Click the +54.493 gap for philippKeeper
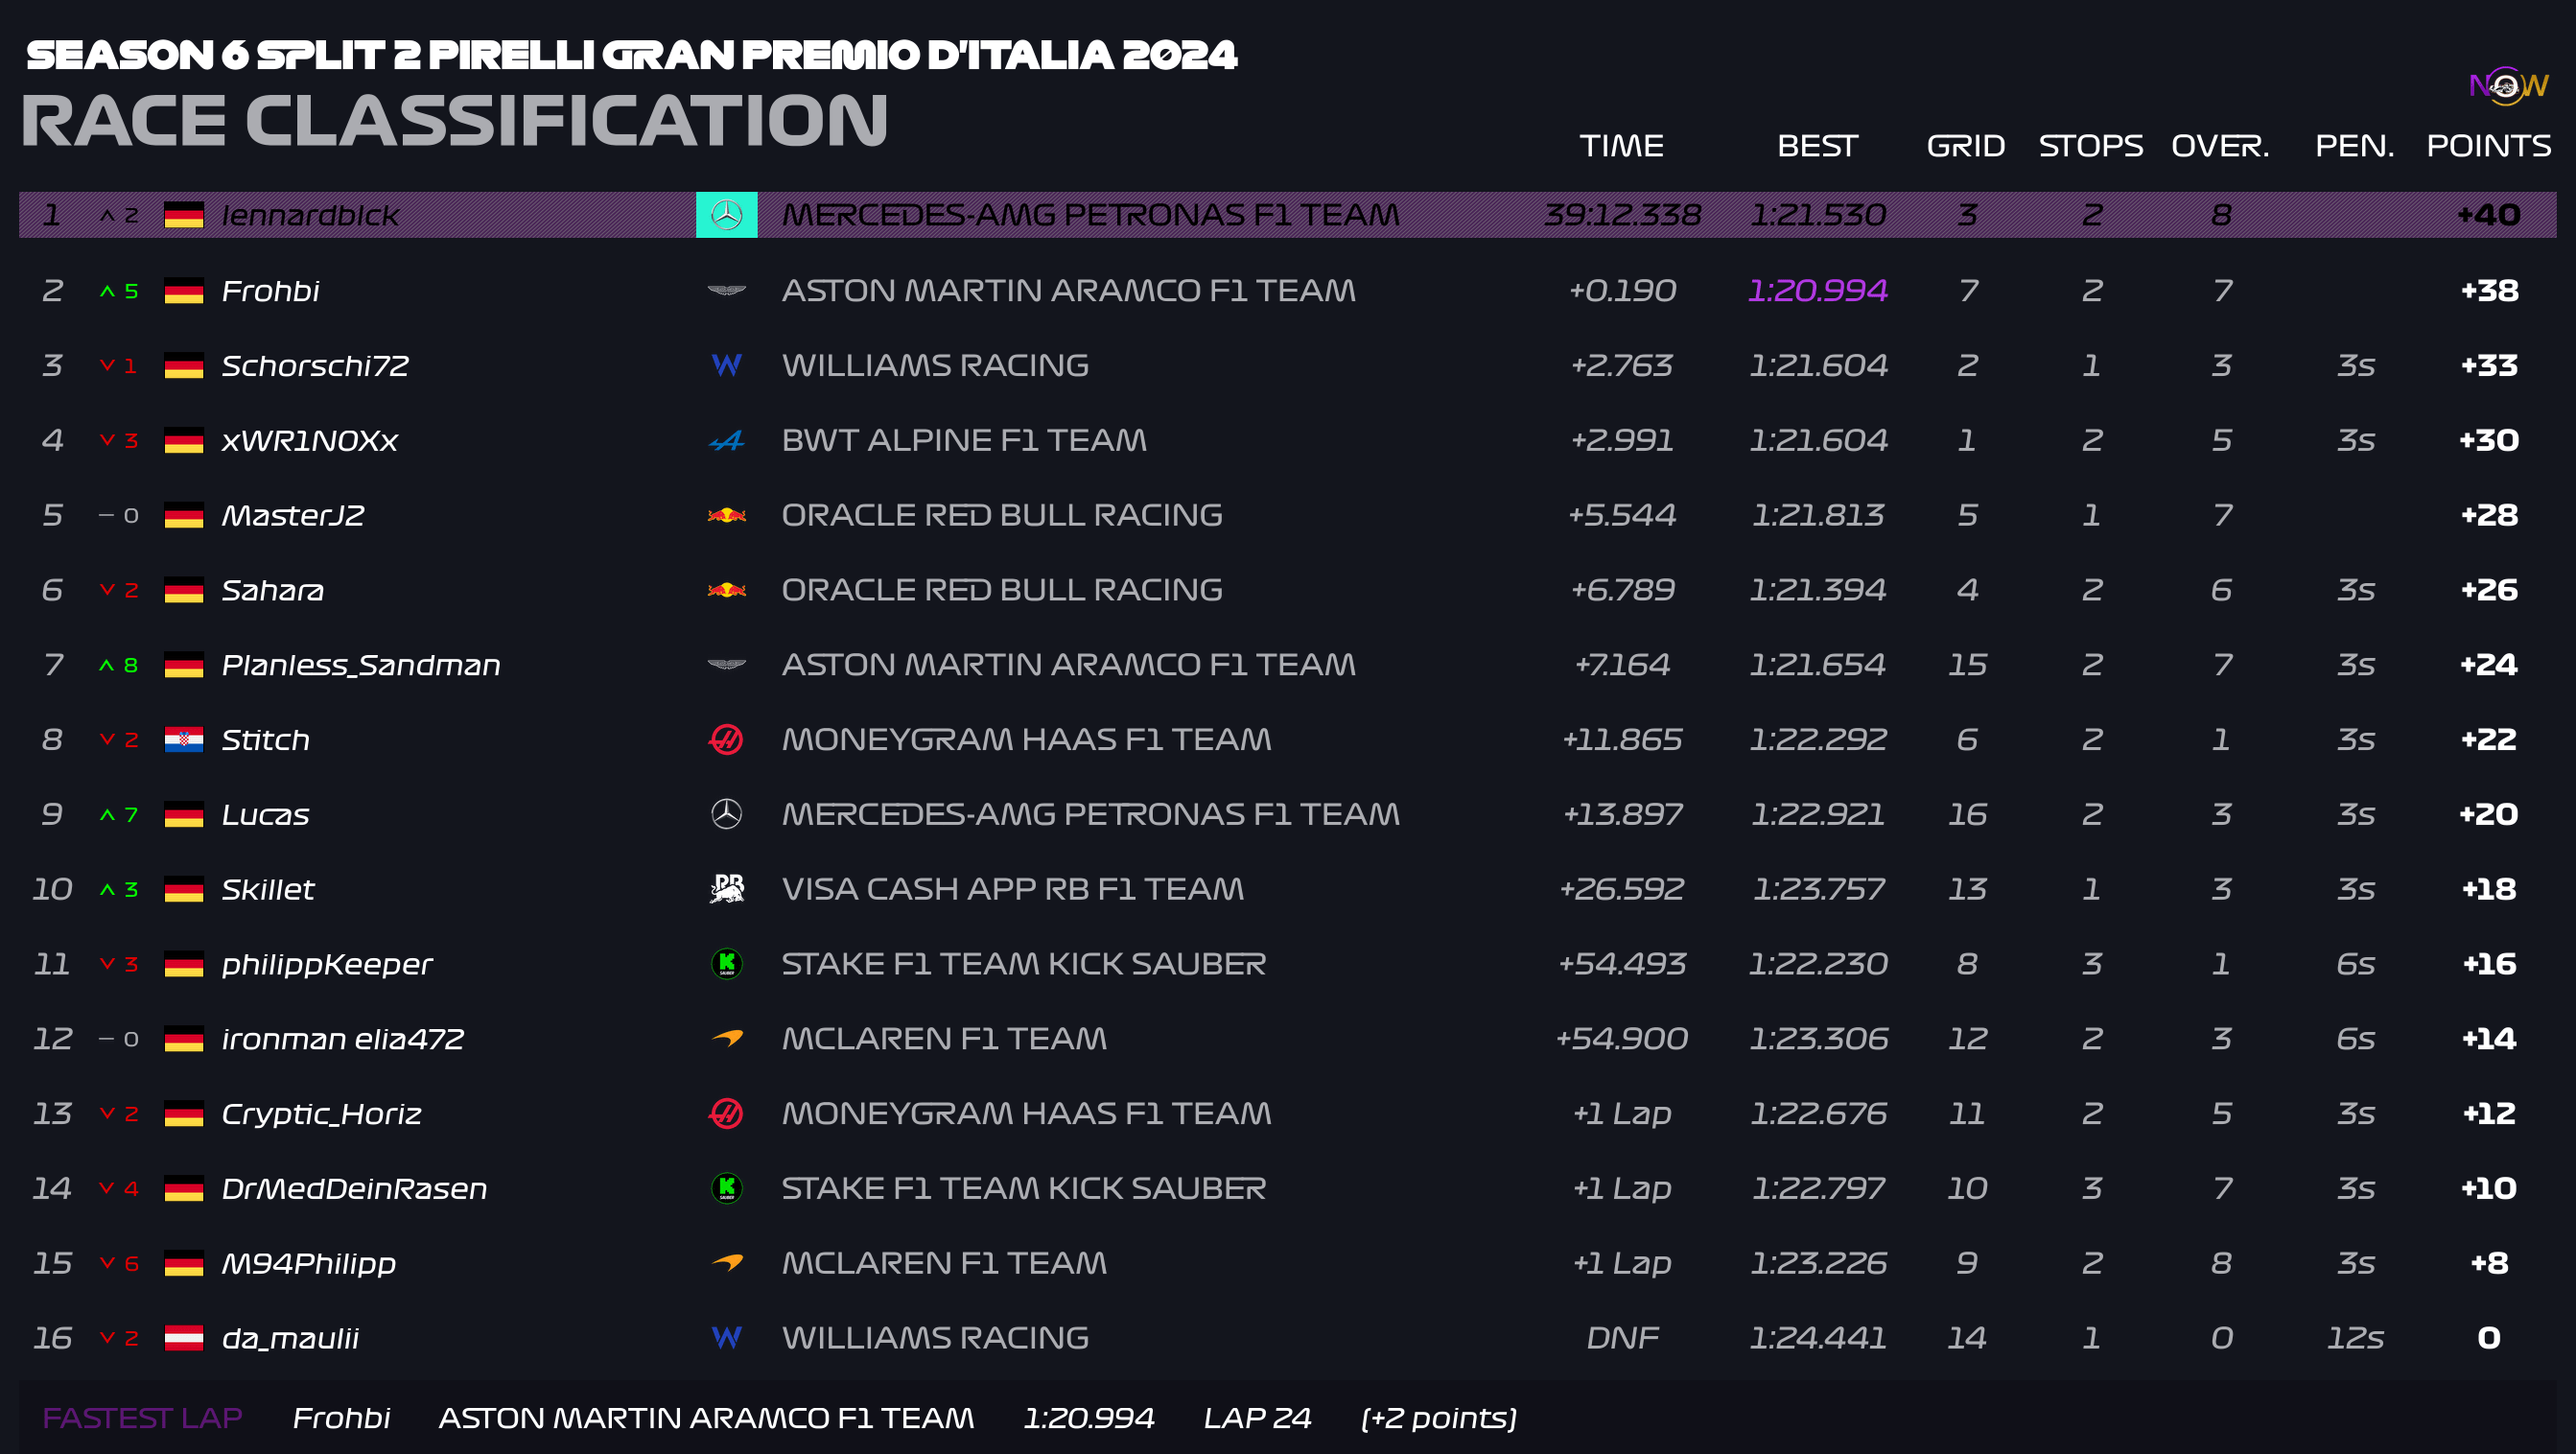The height and width of the screenshot is (1454, 2576). [x=1622, y=964]
